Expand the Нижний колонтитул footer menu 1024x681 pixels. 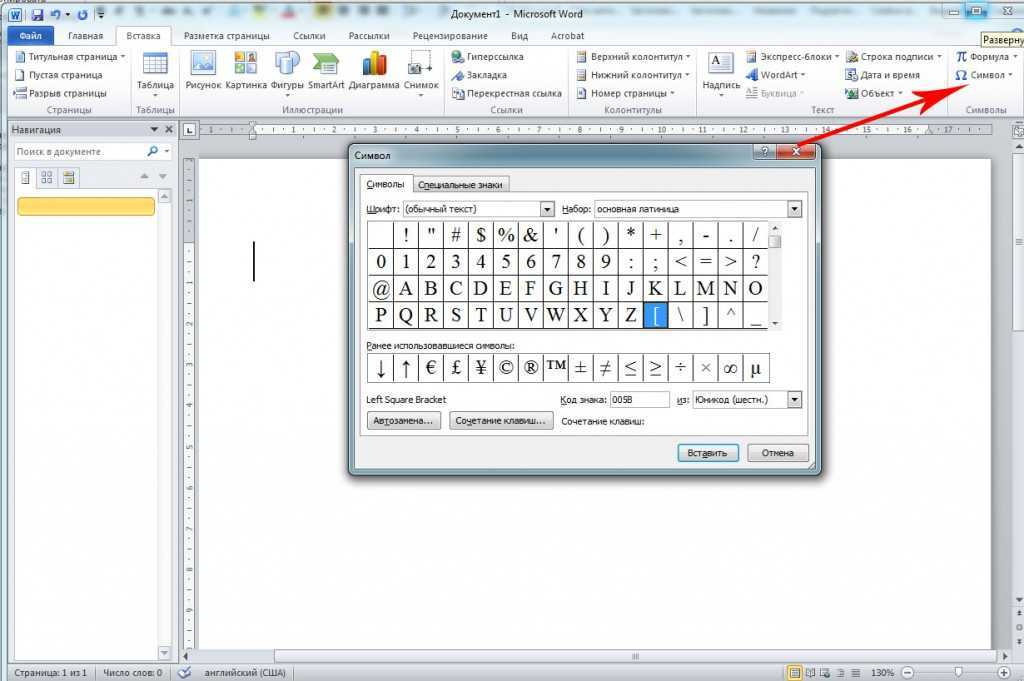[x=633, y=75]
